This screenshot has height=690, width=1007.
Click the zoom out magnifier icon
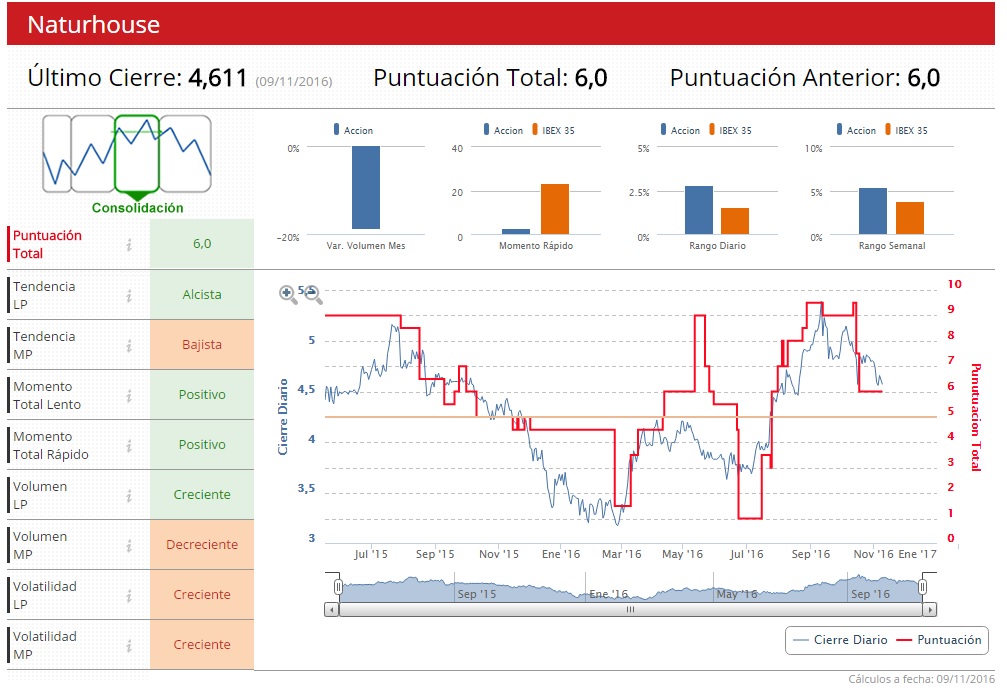click(x=313, y=294)
